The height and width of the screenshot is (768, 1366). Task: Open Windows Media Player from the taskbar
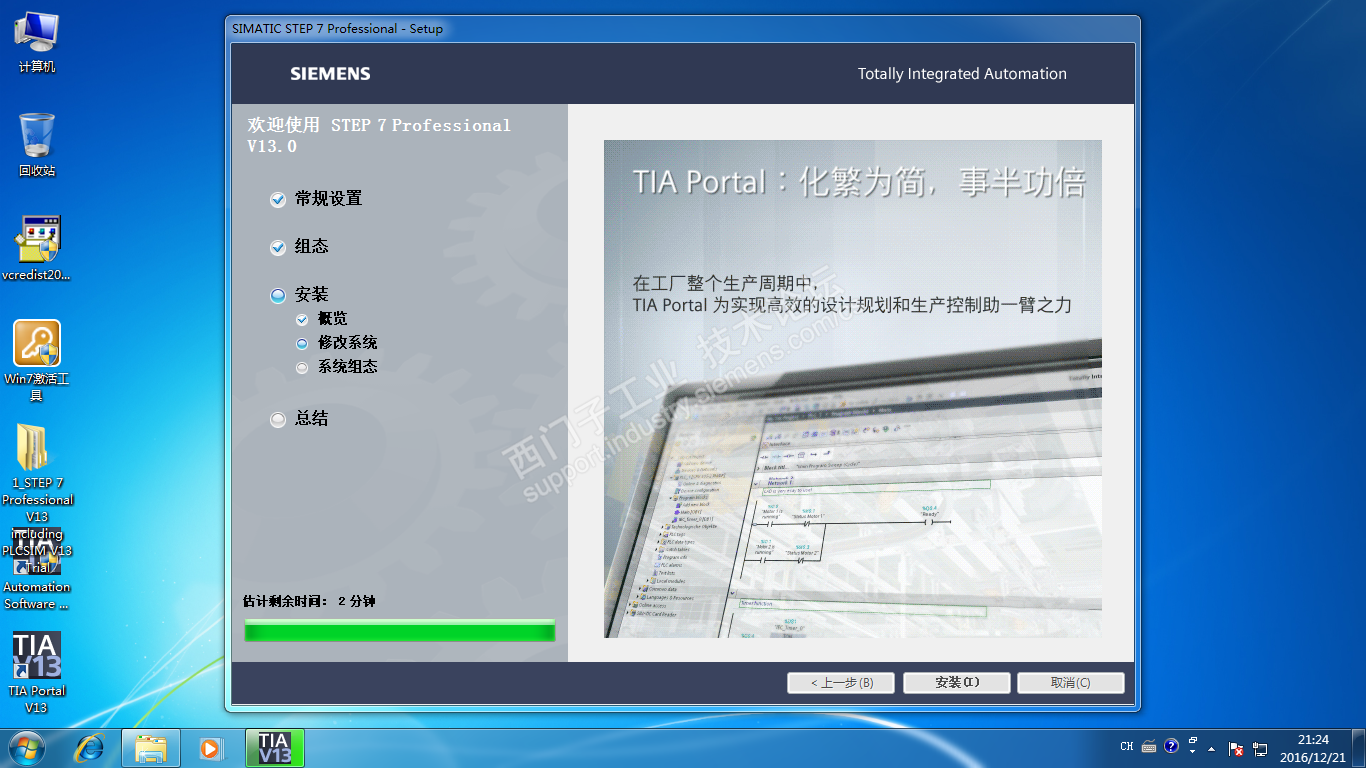[x=210, y=747]
